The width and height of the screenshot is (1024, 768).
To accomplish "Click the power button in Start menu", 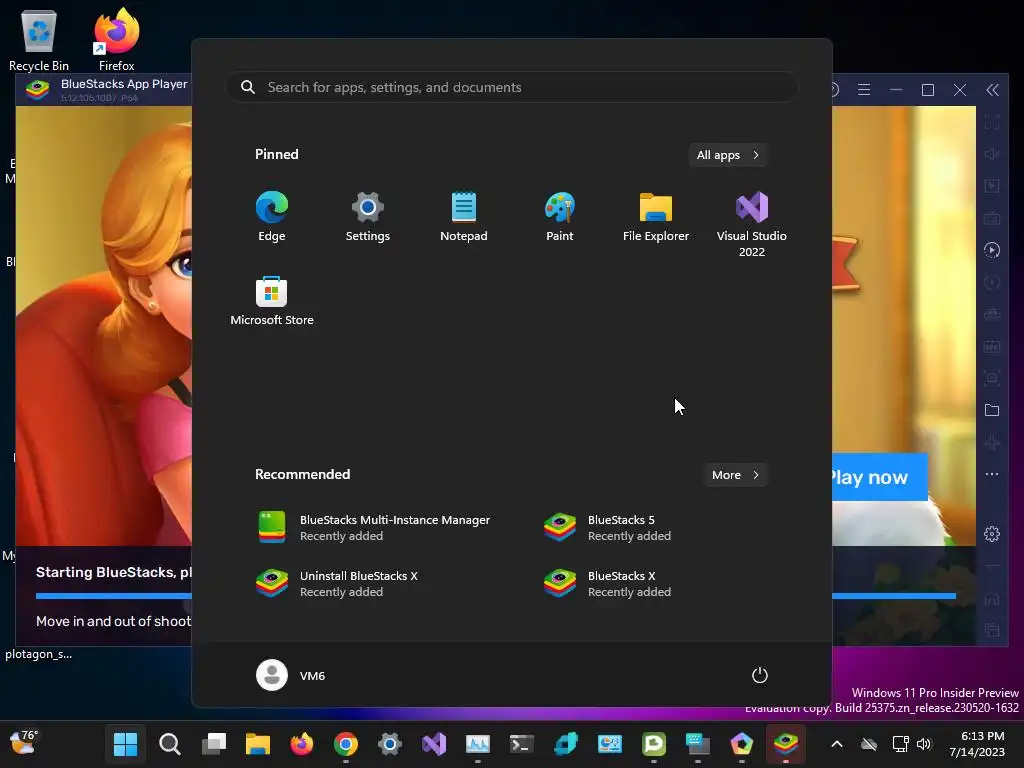I will click(x=760, y=675).
